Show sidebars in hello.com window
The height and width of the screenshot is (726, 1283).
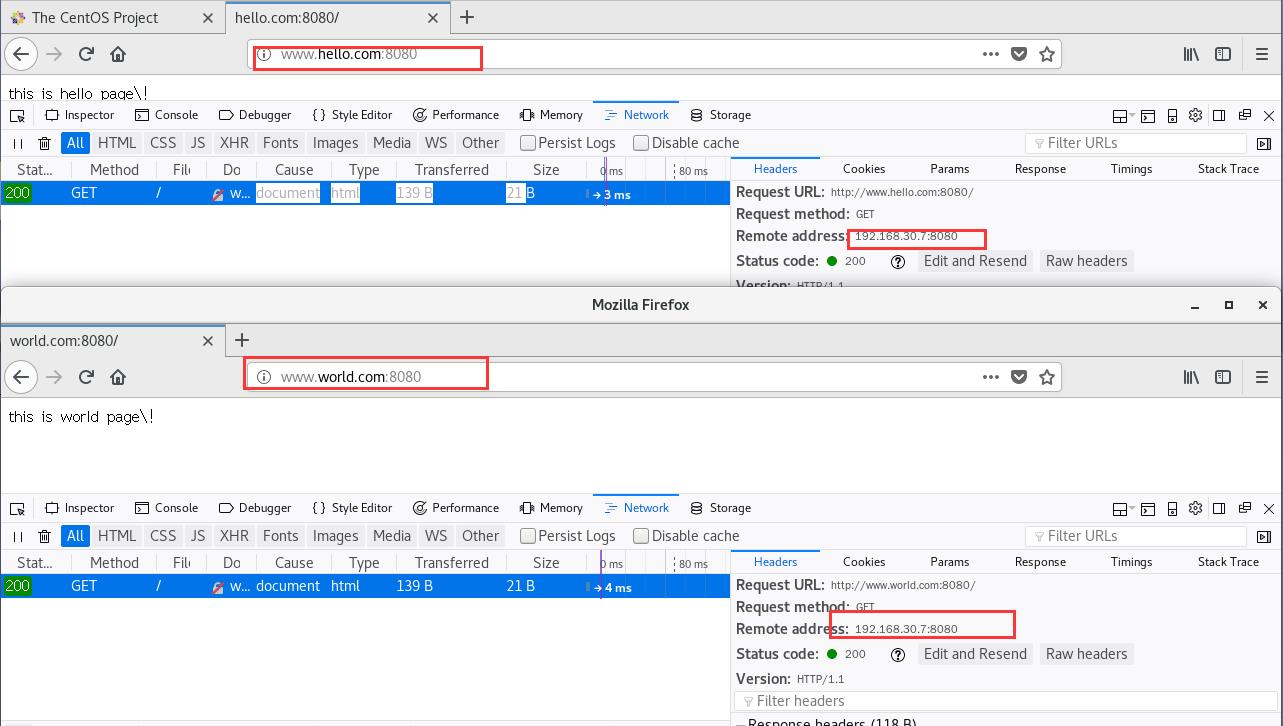click(1223, 54)
